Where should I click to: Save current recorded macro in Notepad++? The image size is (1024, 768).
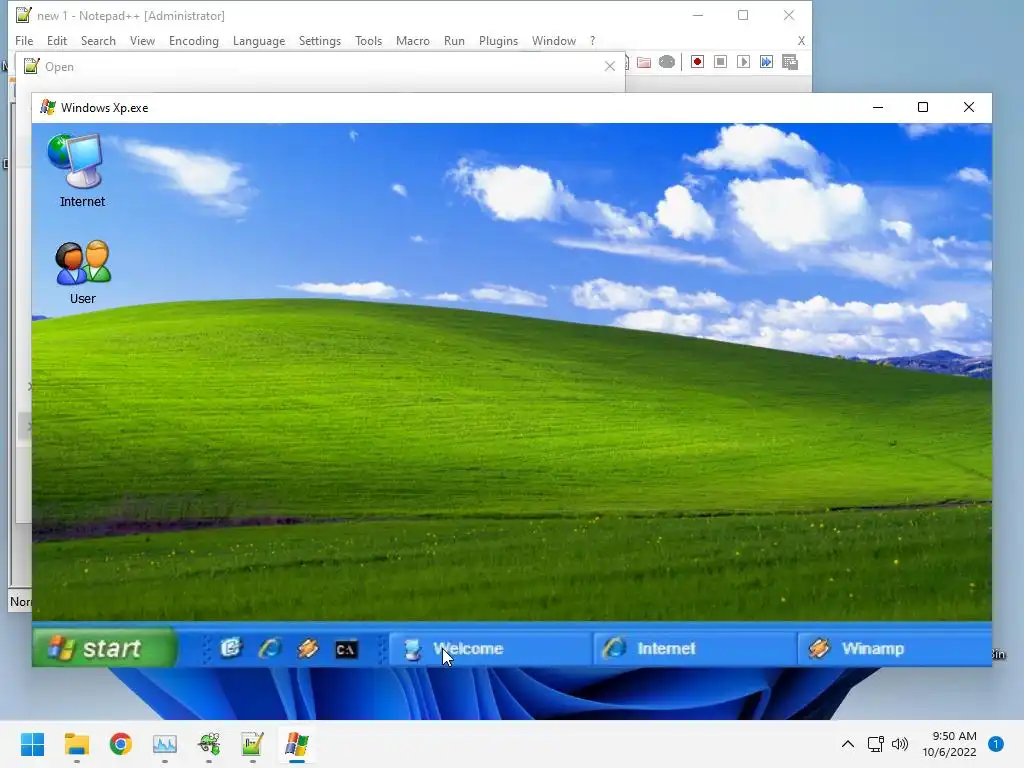pyautogui.click(x=790, y=61)
